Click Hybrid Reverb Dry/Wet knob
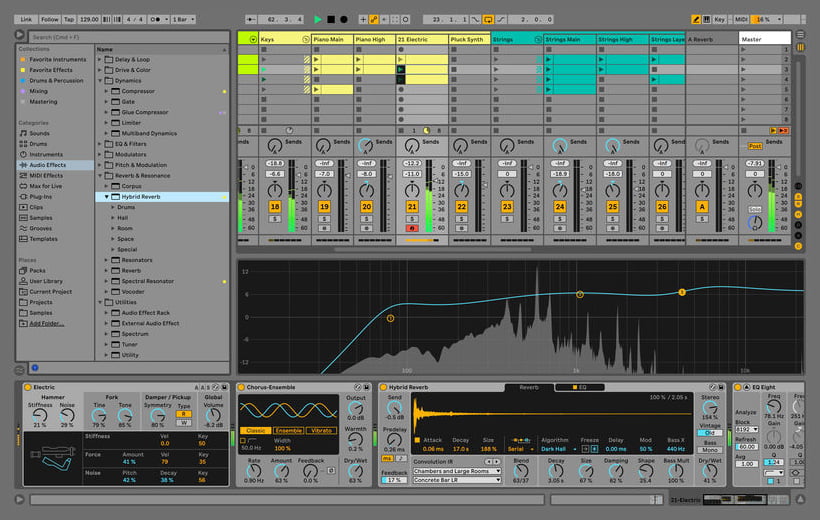 (709, 471)
